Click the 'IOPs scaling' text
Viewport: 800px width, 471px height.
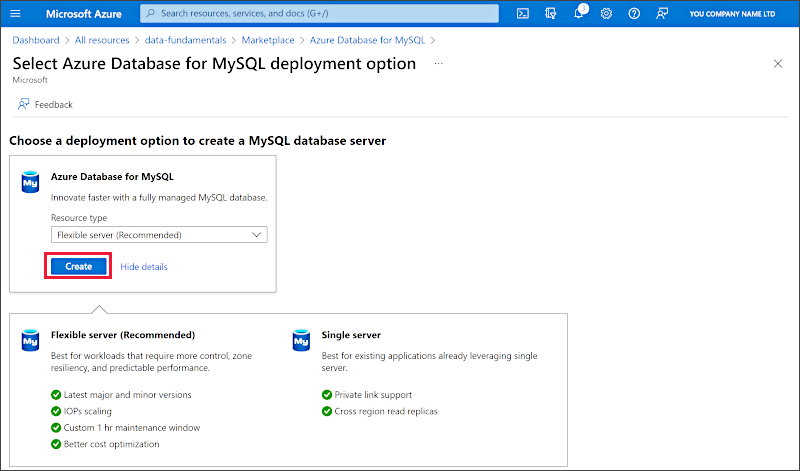coord(88,411)
